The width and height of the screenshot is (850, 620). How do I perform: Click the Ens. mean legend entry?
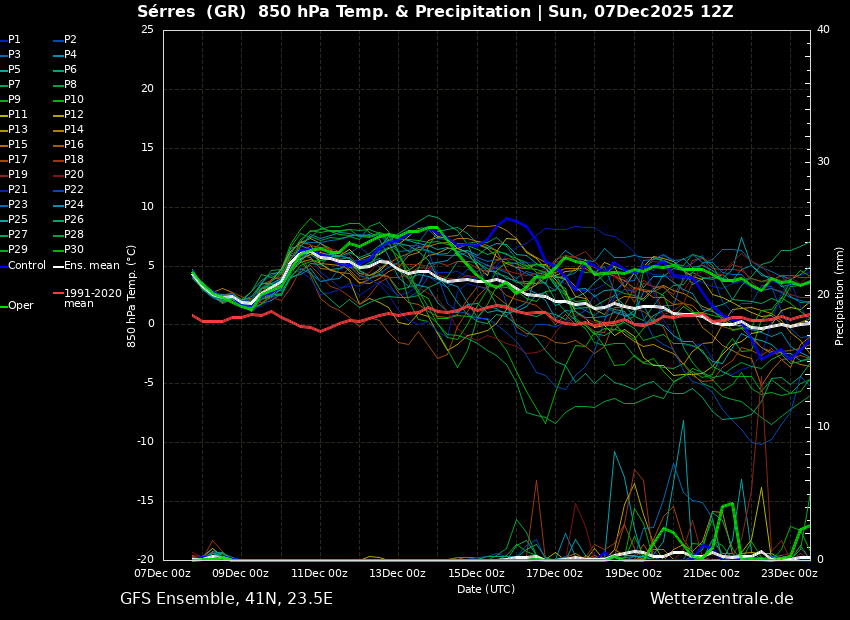[91, 265]
